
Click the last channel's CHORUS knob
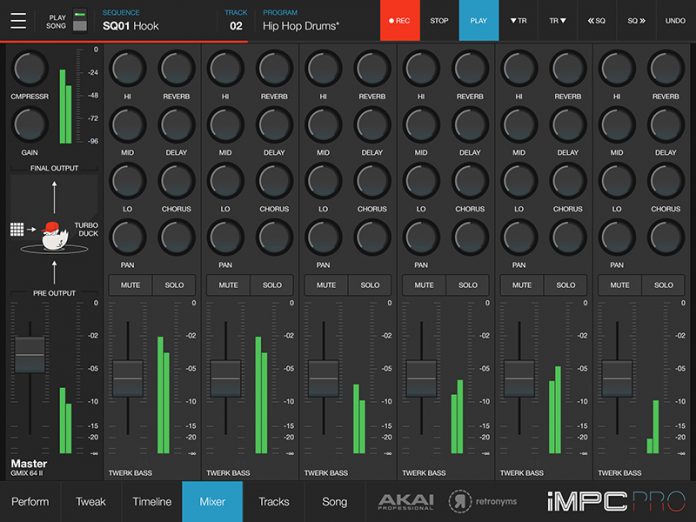coord(665,181)
